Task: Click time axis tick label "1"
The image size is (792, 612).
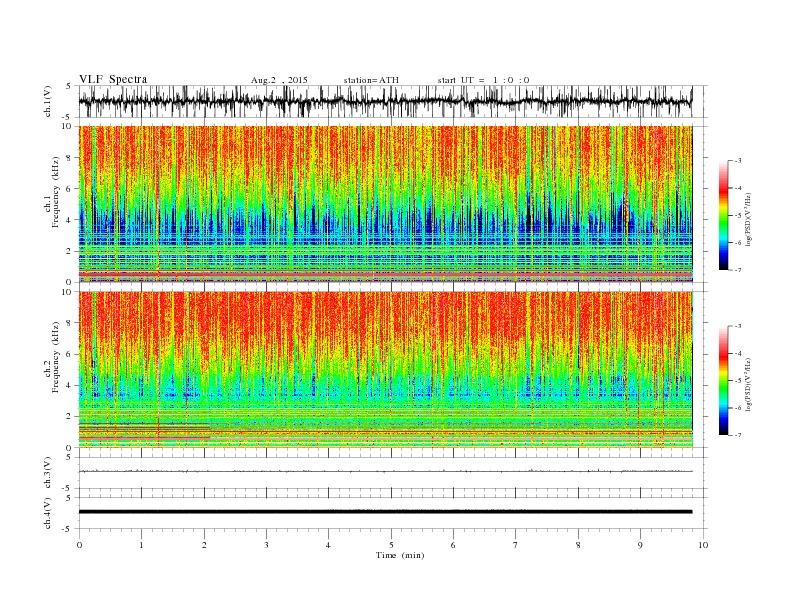Action: pyautogui.click(x=141, y=545)
